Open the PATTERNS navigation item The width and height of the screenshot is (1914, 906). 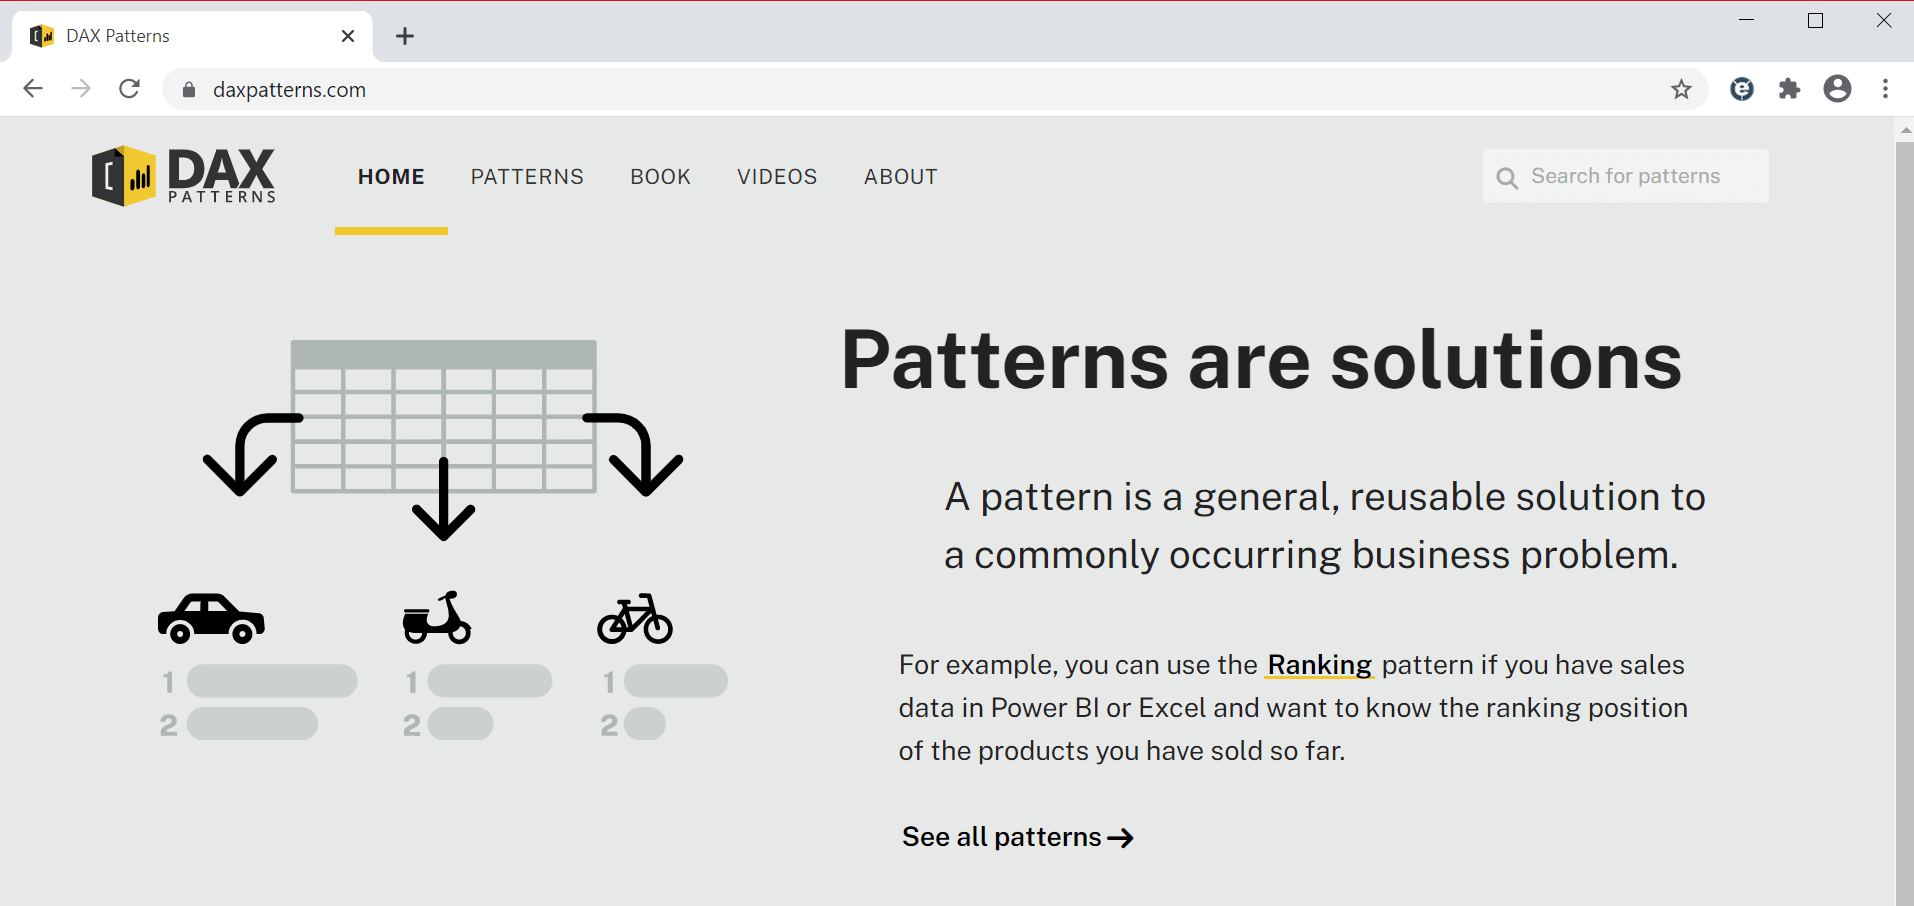(527, 177)
